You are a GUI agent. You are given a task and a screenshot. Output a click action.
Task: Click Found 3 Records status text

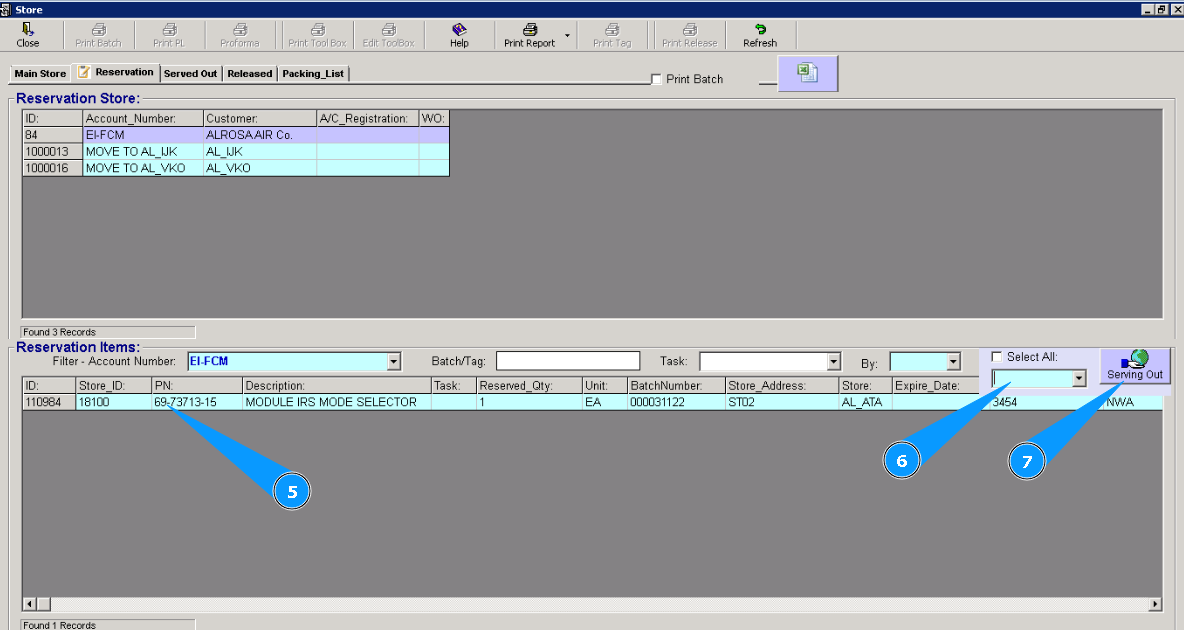point(59,332)
